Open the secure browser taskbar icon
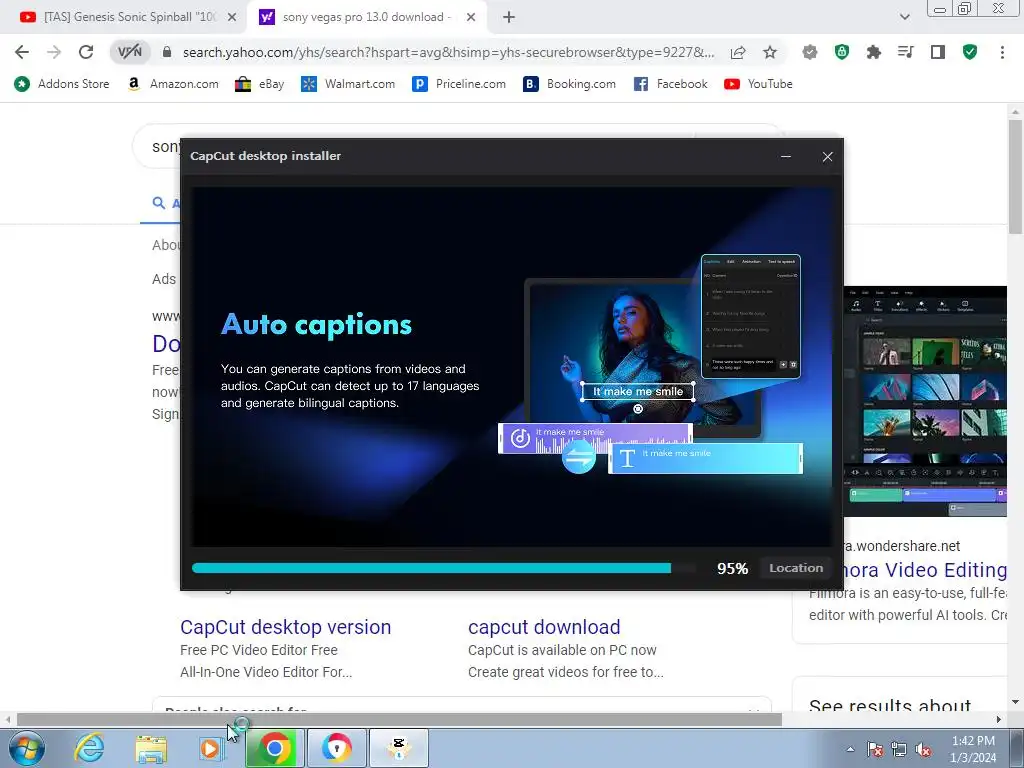1024x768 pixels. (x=336, y=748)
